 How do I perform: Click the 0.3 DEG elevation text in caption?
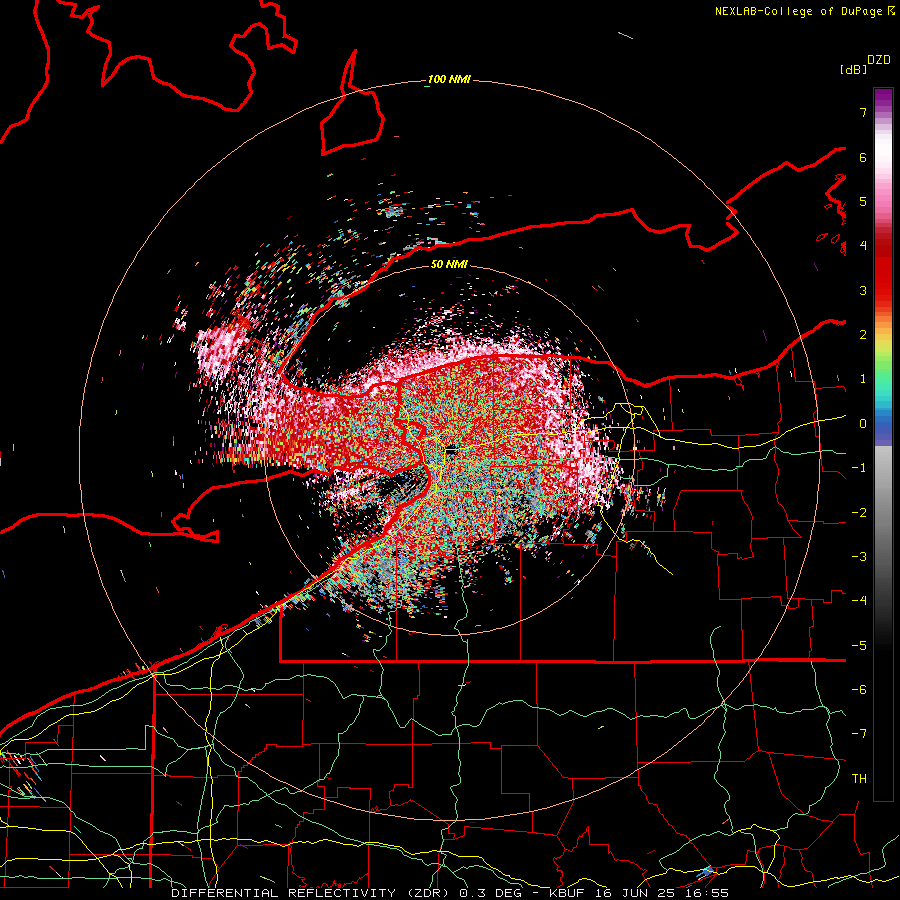491,893
